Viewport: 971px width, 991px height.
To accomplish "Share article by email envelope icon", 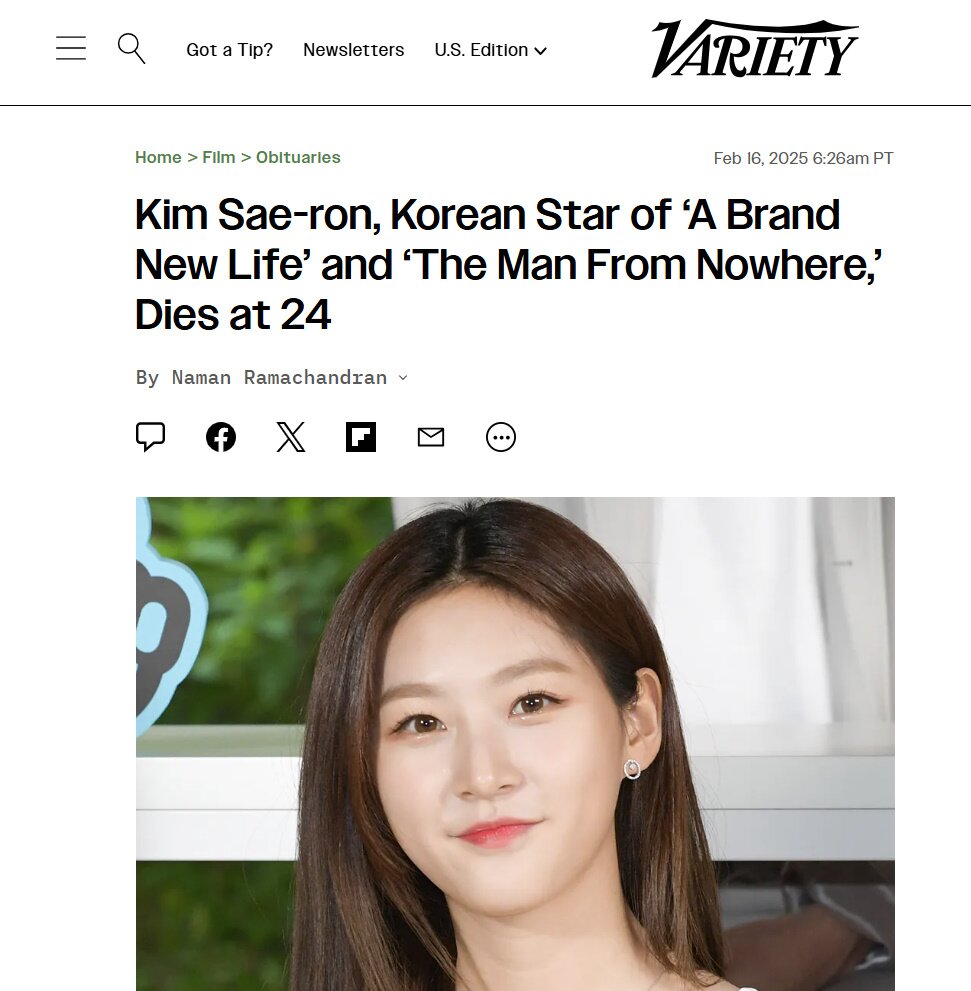I will point(431,437).
